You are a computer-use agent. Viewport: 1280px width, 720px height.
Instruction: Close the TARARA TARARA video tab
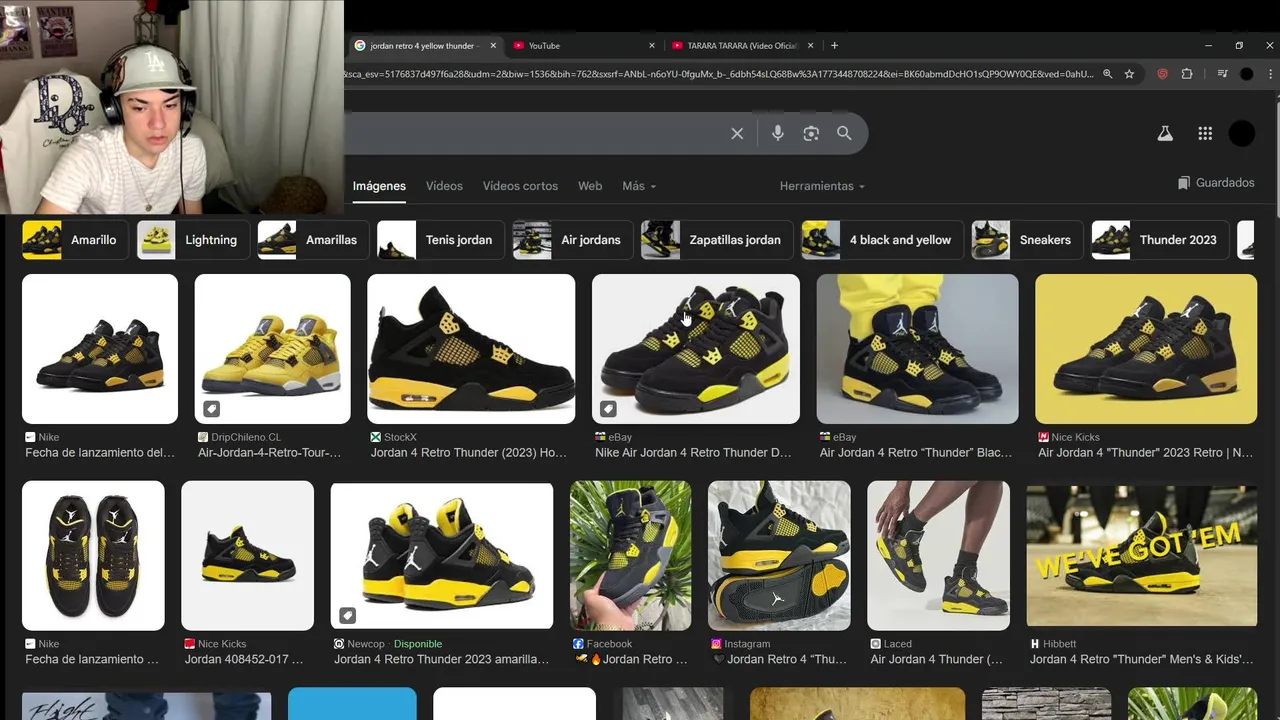[x=810, y=45]
